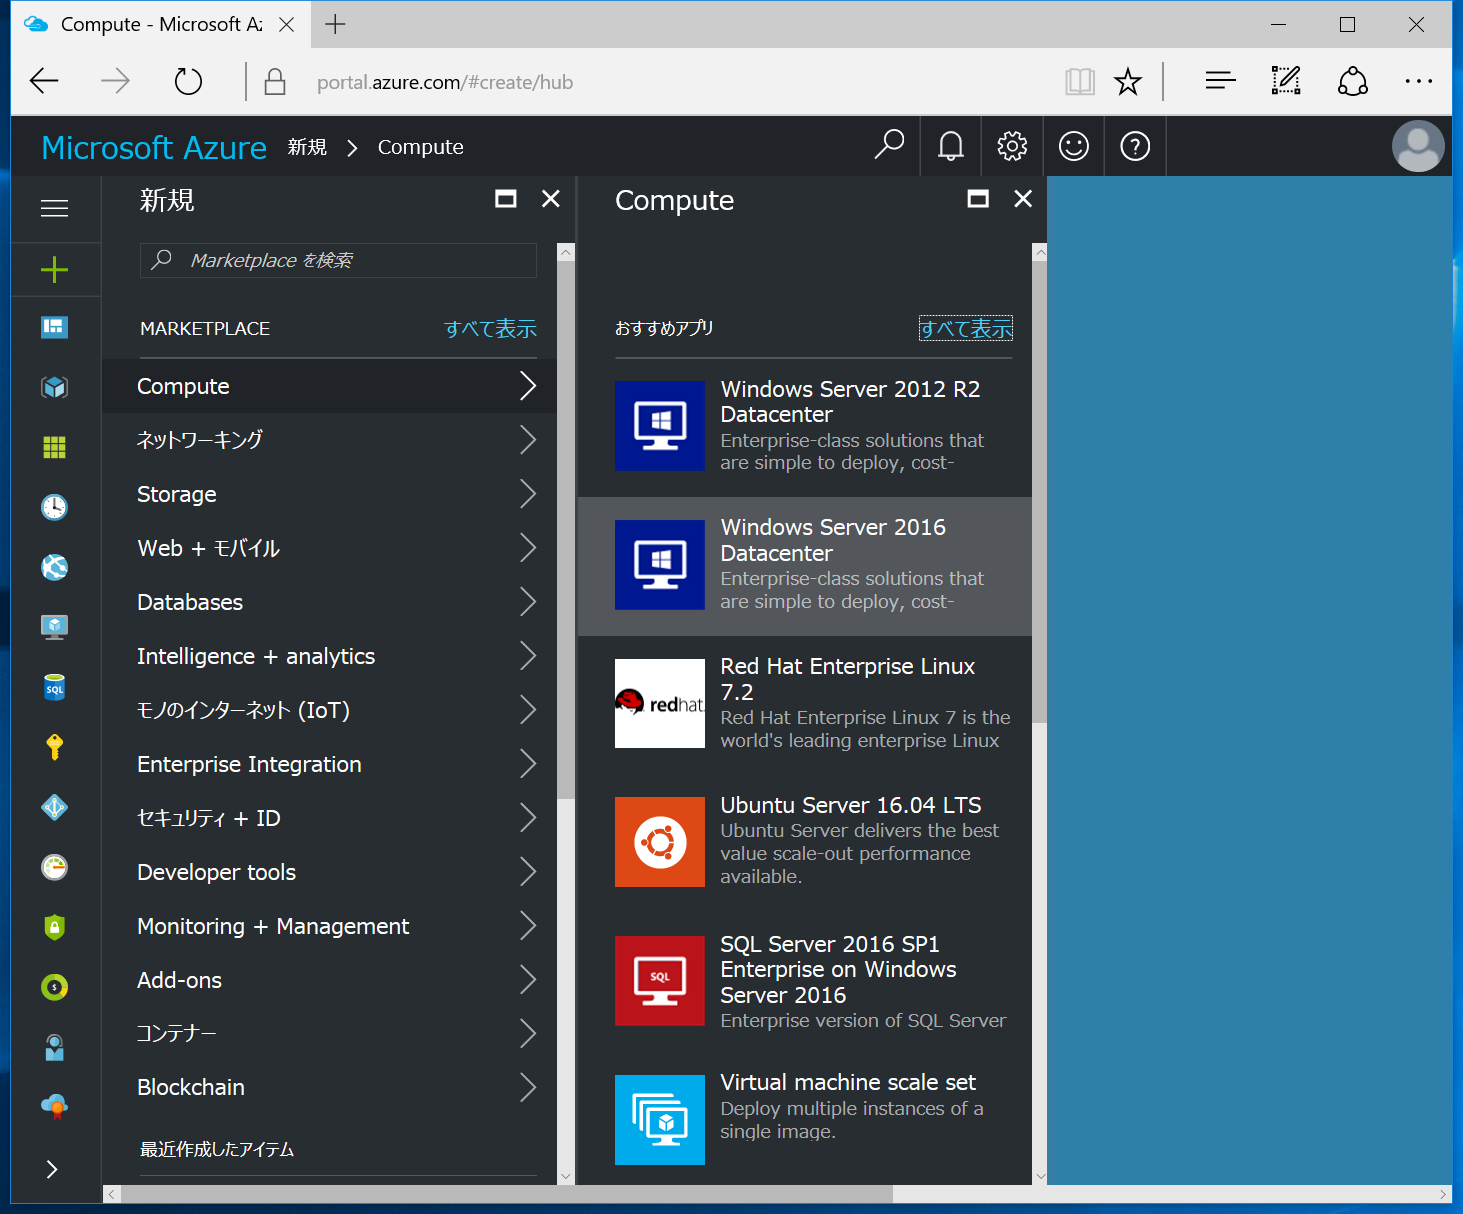Image resolution: width=1463 pixels, height=1214 pixels.
Task: Expand コンテナー chevron
Action: click(x=528, y=1033)
